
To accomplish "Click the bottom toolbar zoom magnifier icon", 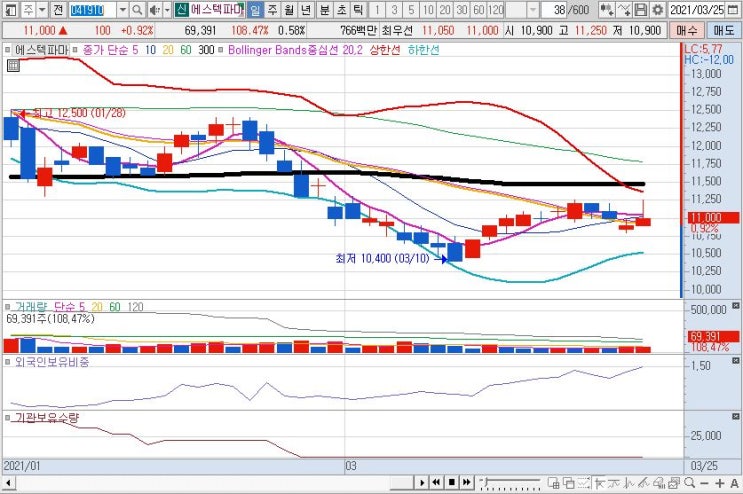I will click(689, 483).
